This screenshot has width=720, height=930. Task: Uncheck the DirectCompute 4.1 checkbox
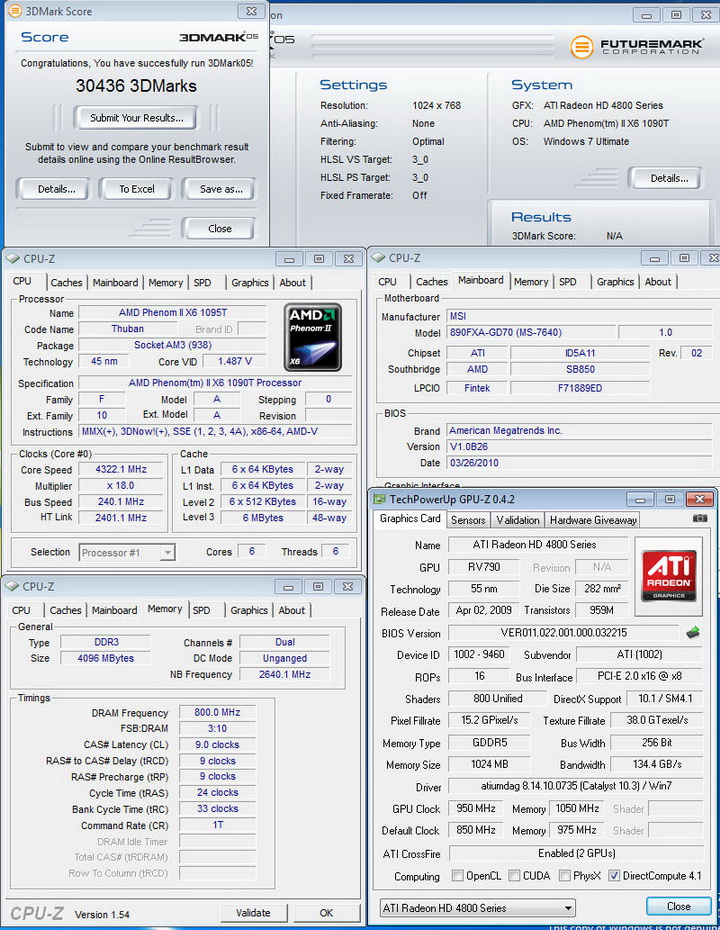[x=614, y=875]
